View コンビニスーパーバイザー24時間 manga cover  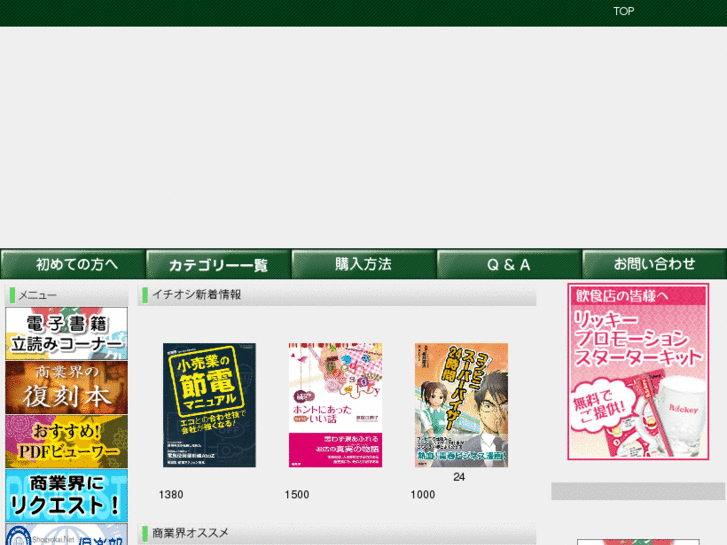click(x=461, y=405)
